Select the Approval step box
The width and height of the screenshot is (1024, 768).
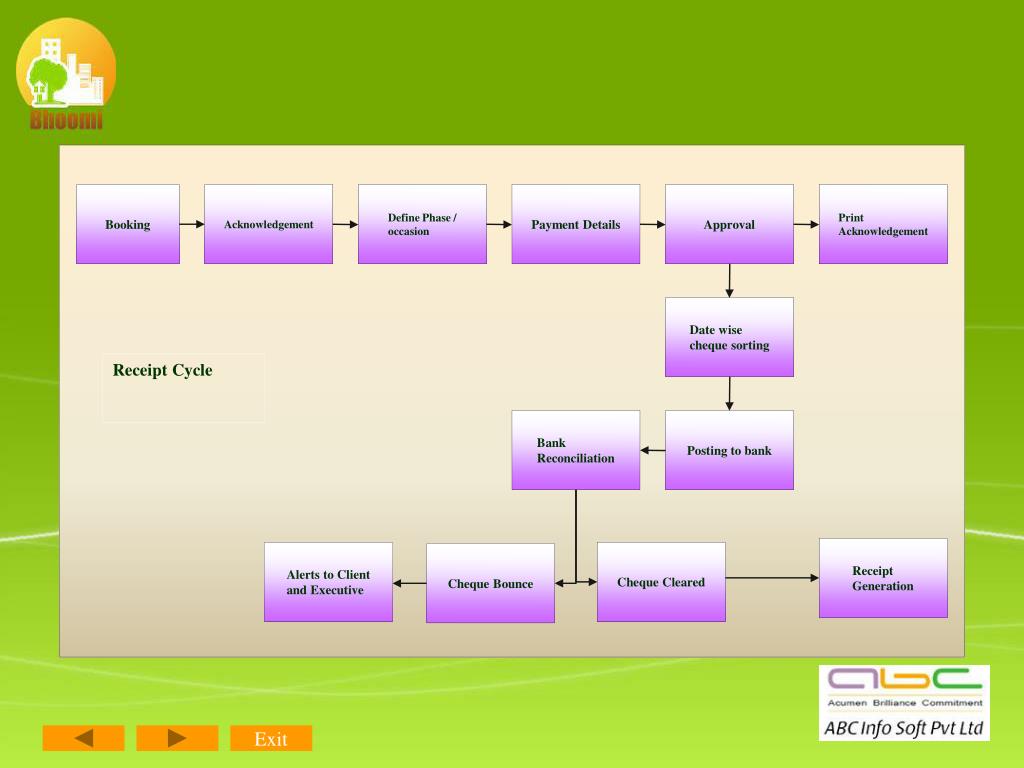729,224
